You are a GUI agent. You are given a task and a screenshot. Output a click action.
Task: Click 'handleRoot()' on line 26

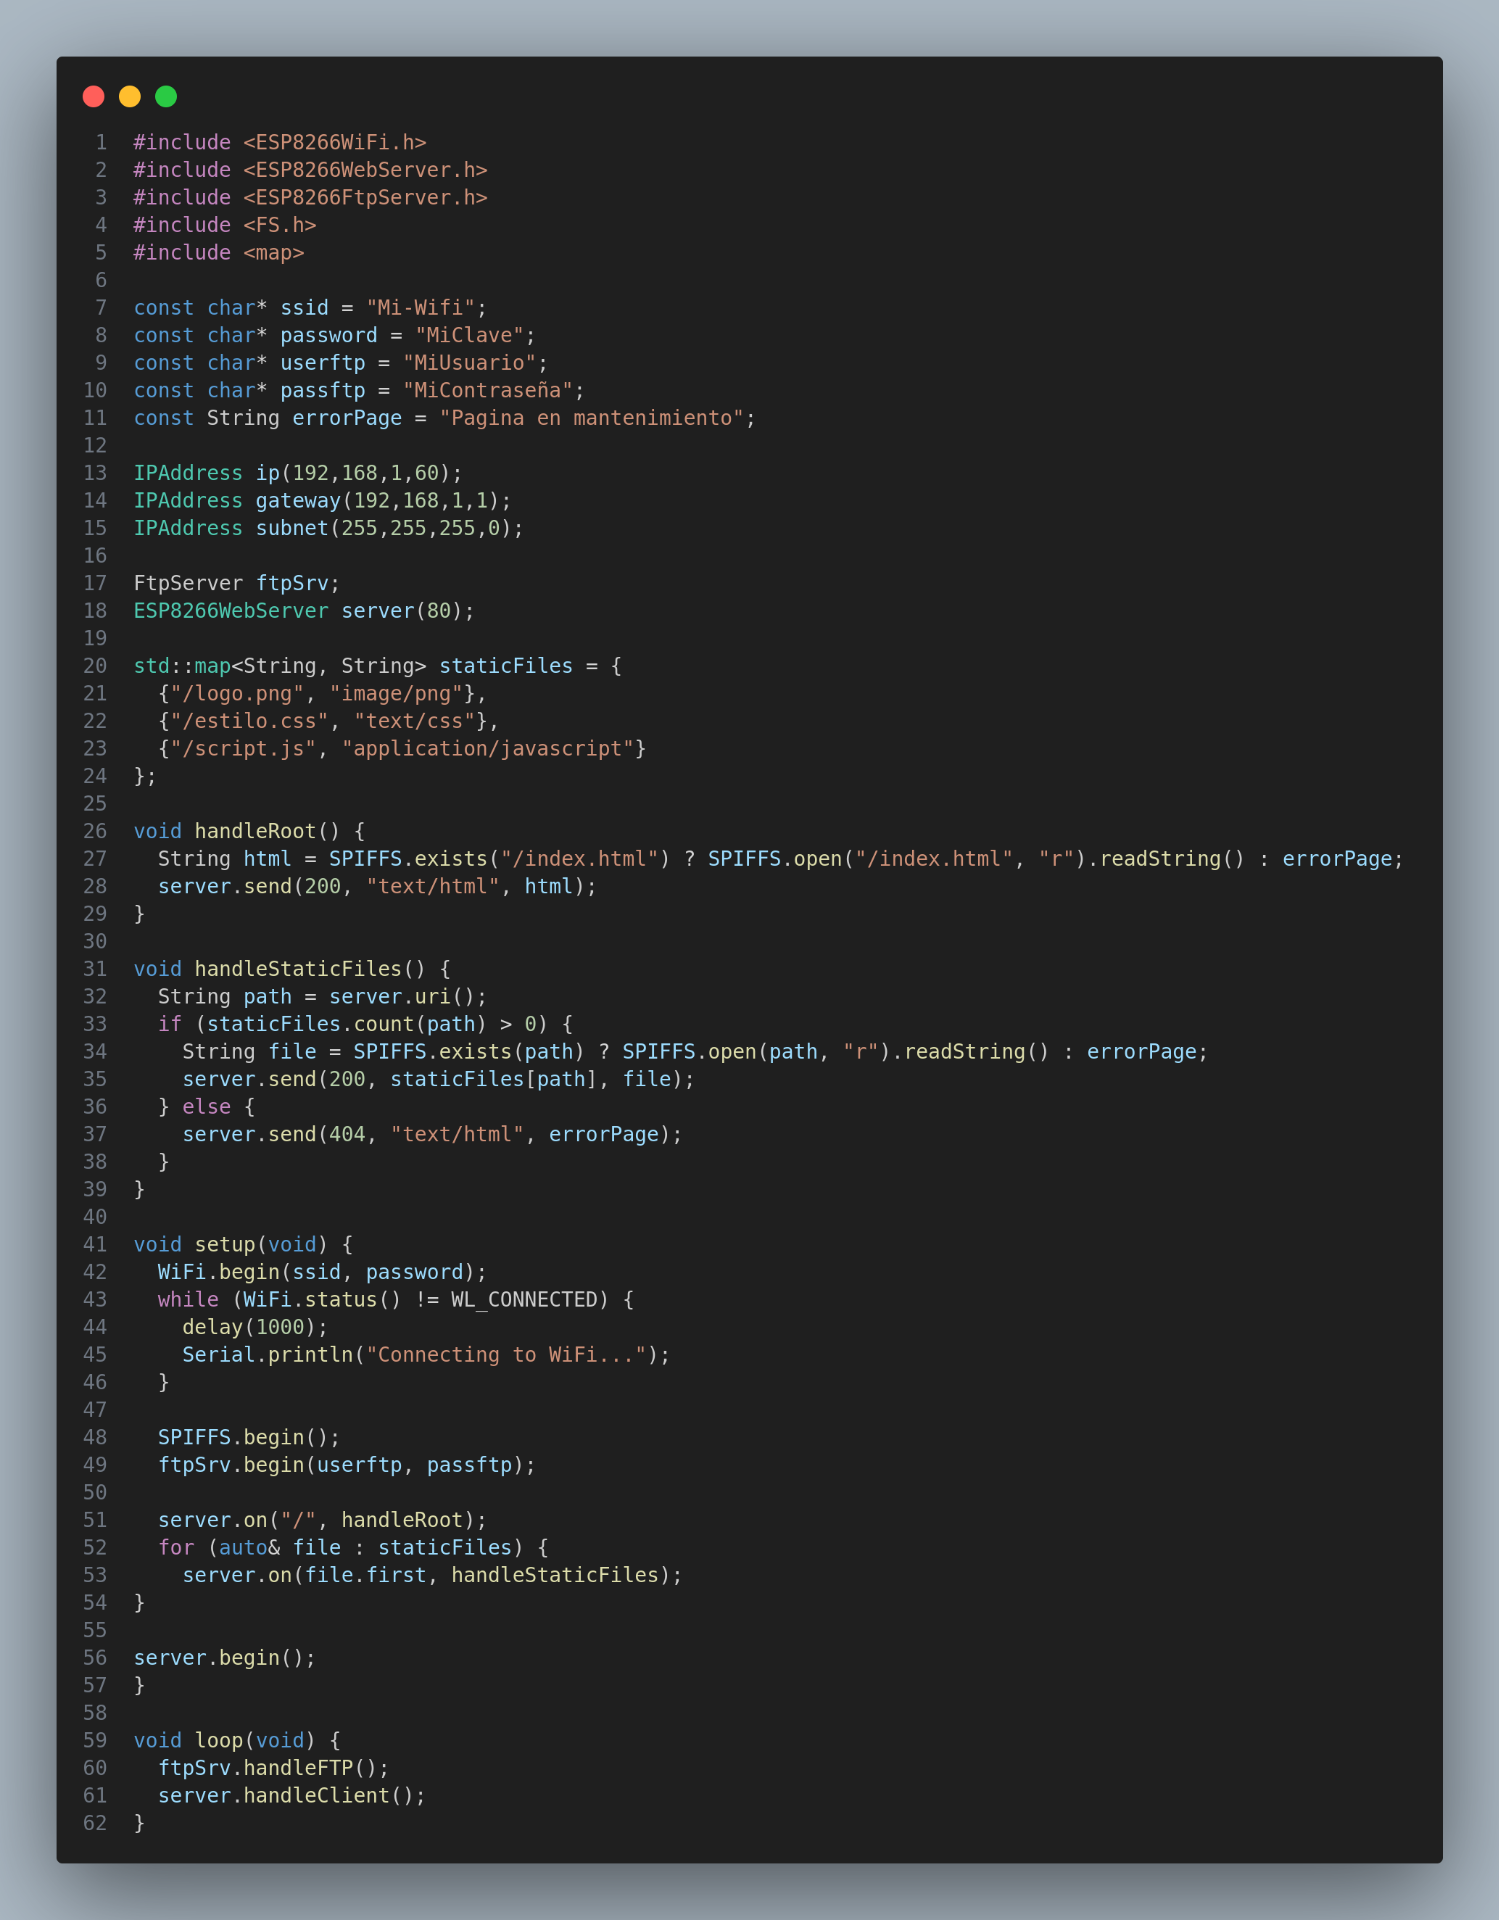click(x=268, y=830)
